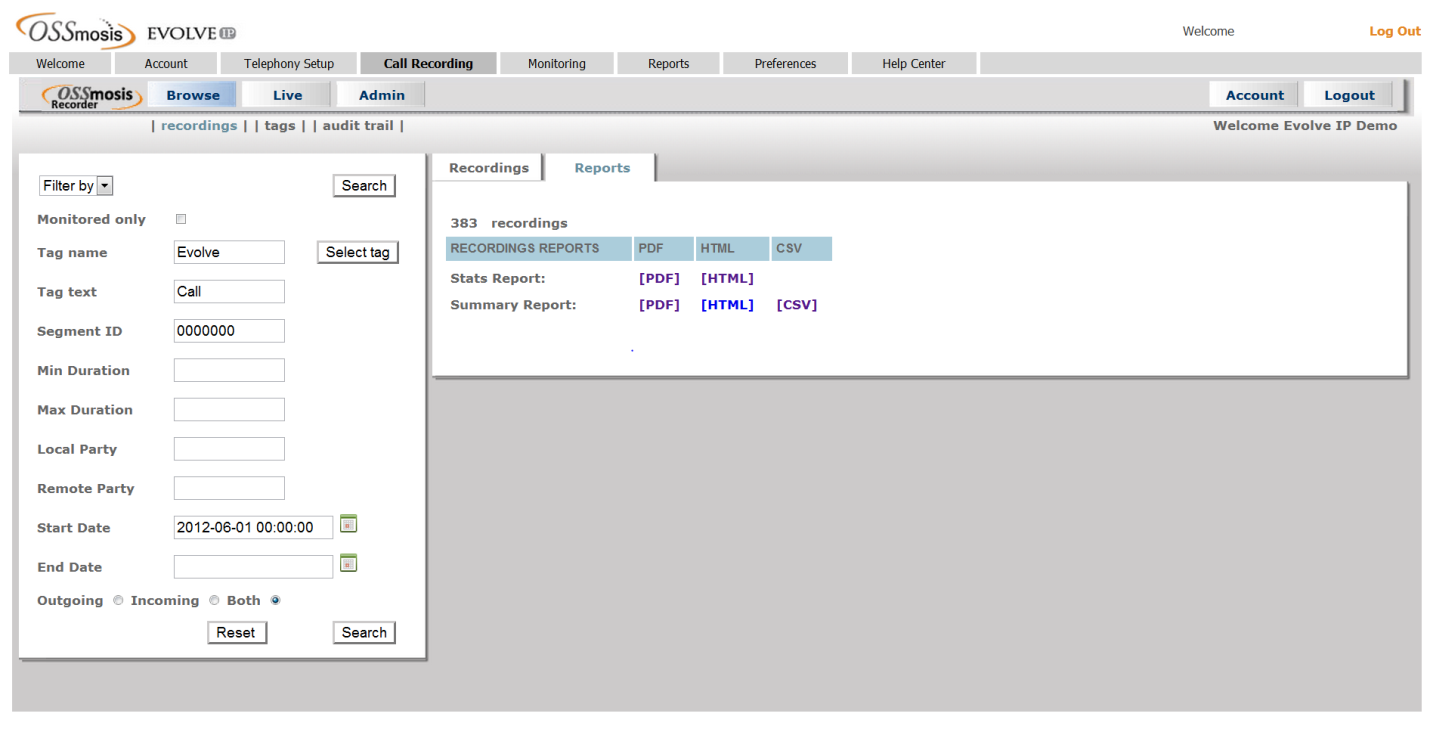Click the OSSmosis Evolve IP header logo

126,31
